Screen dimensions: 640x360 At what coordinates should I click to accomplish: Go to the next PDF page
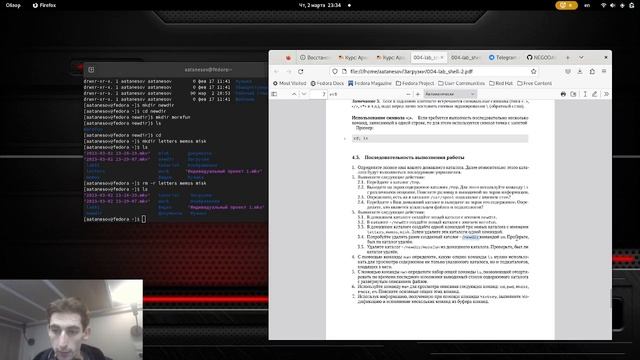pyautogui.click(x=304, y=94)
